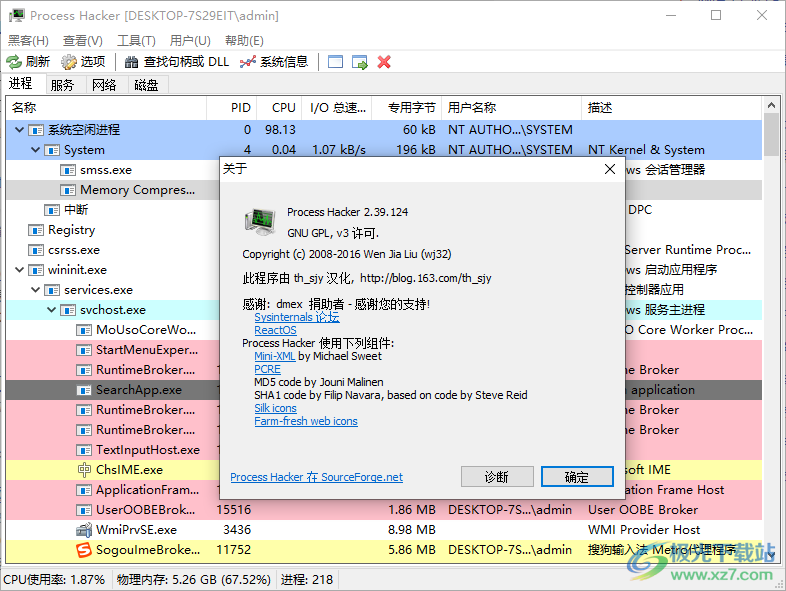
Task: Click the Process Hacker logo in About dialog
Action: [260, 221]
